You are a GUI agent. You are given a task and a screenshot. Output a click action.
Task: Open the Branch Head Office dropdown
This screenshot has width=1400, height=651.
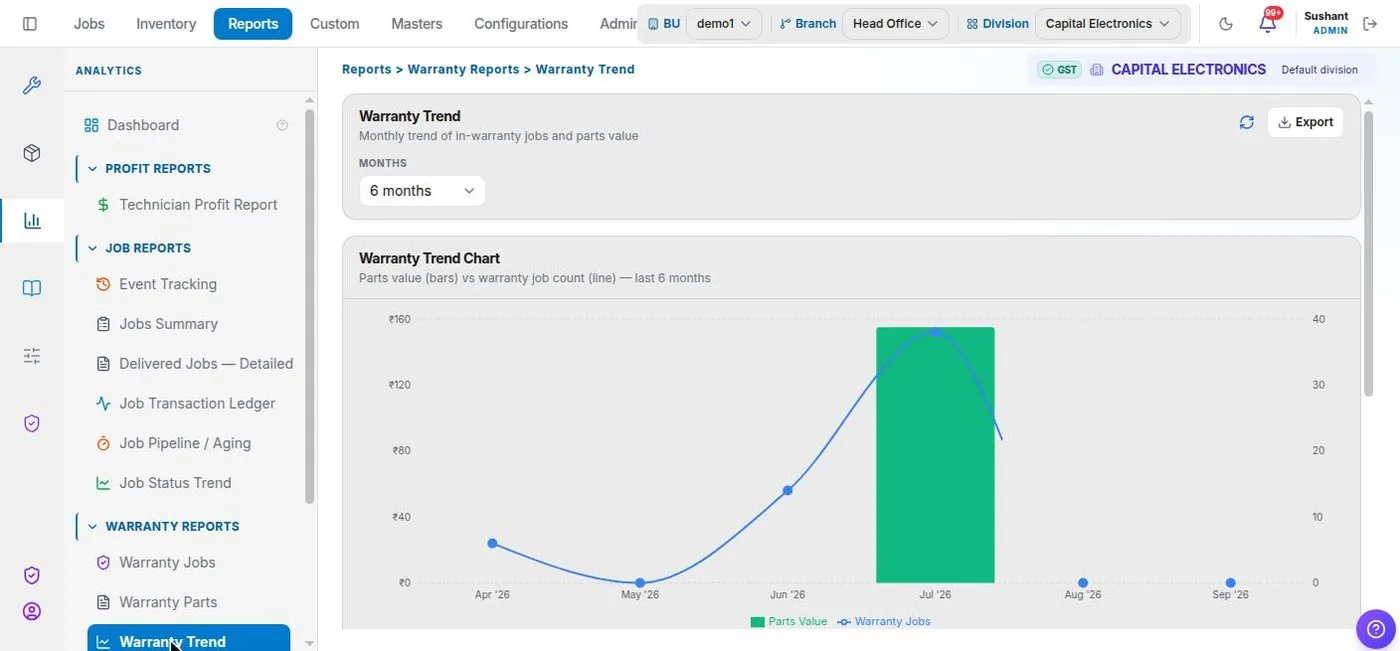click(x=895, y=24)
